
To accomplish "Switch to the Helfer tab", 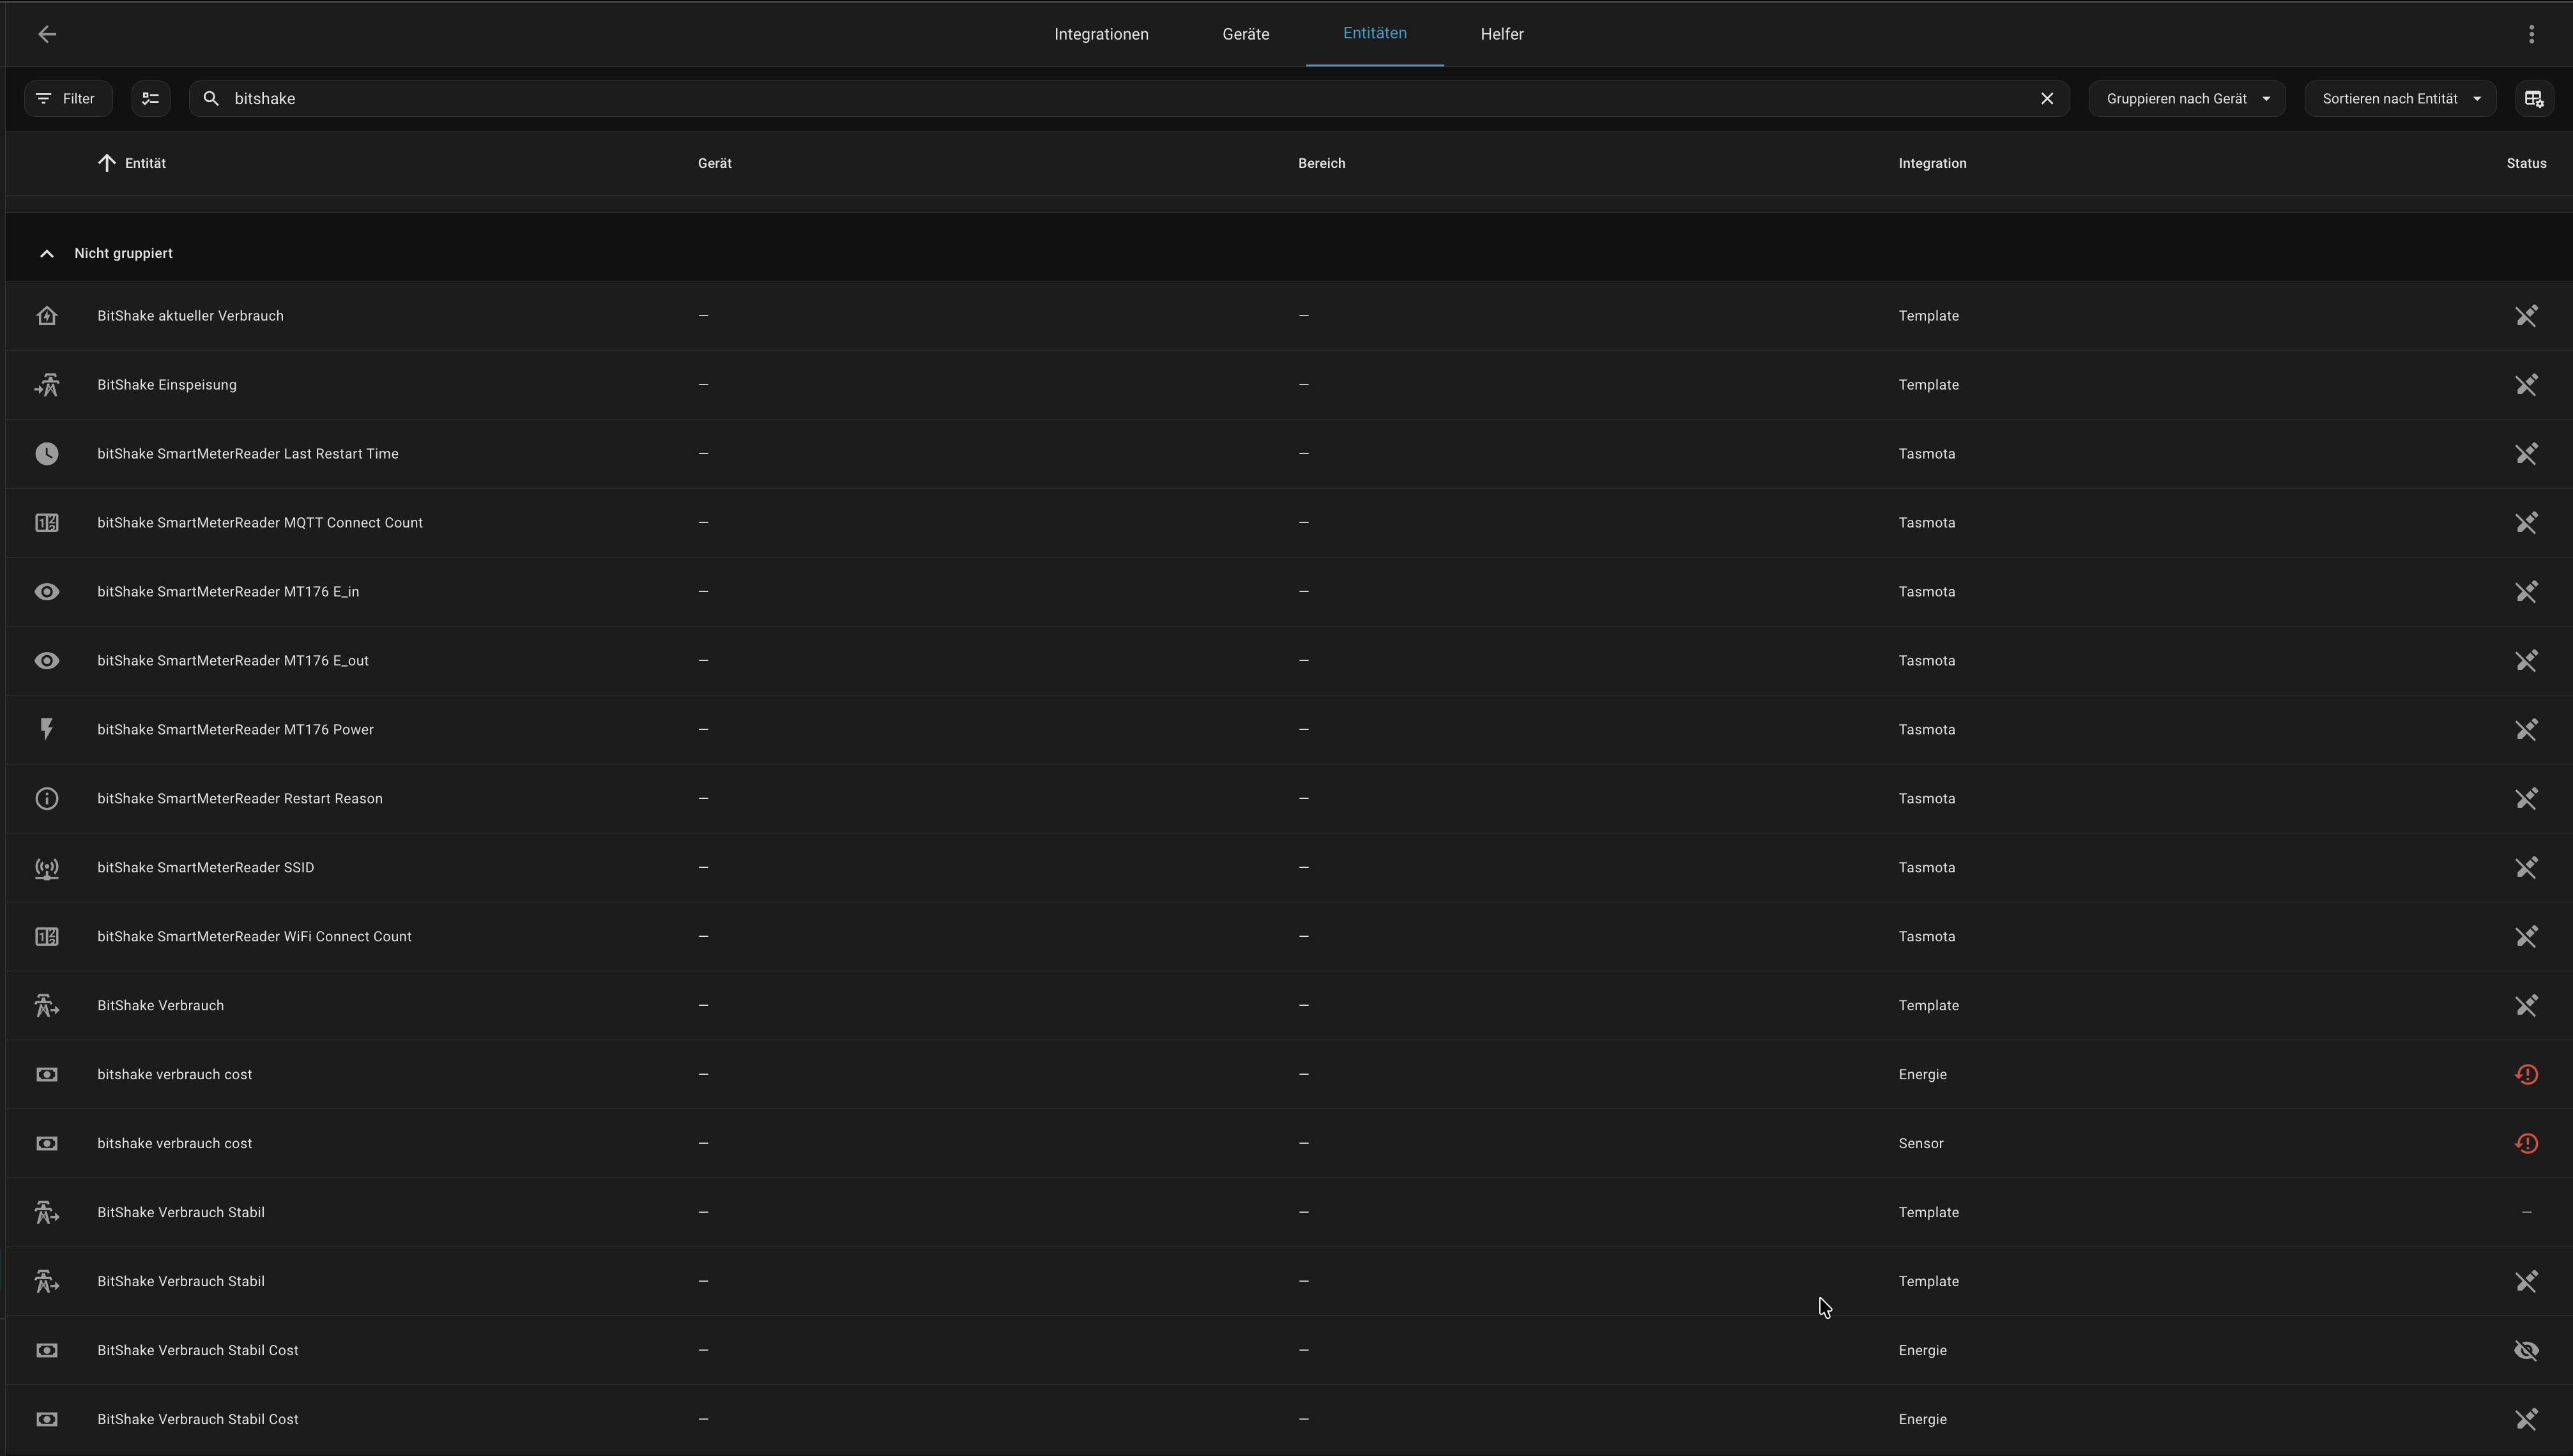I will (x=1501, y=34).
